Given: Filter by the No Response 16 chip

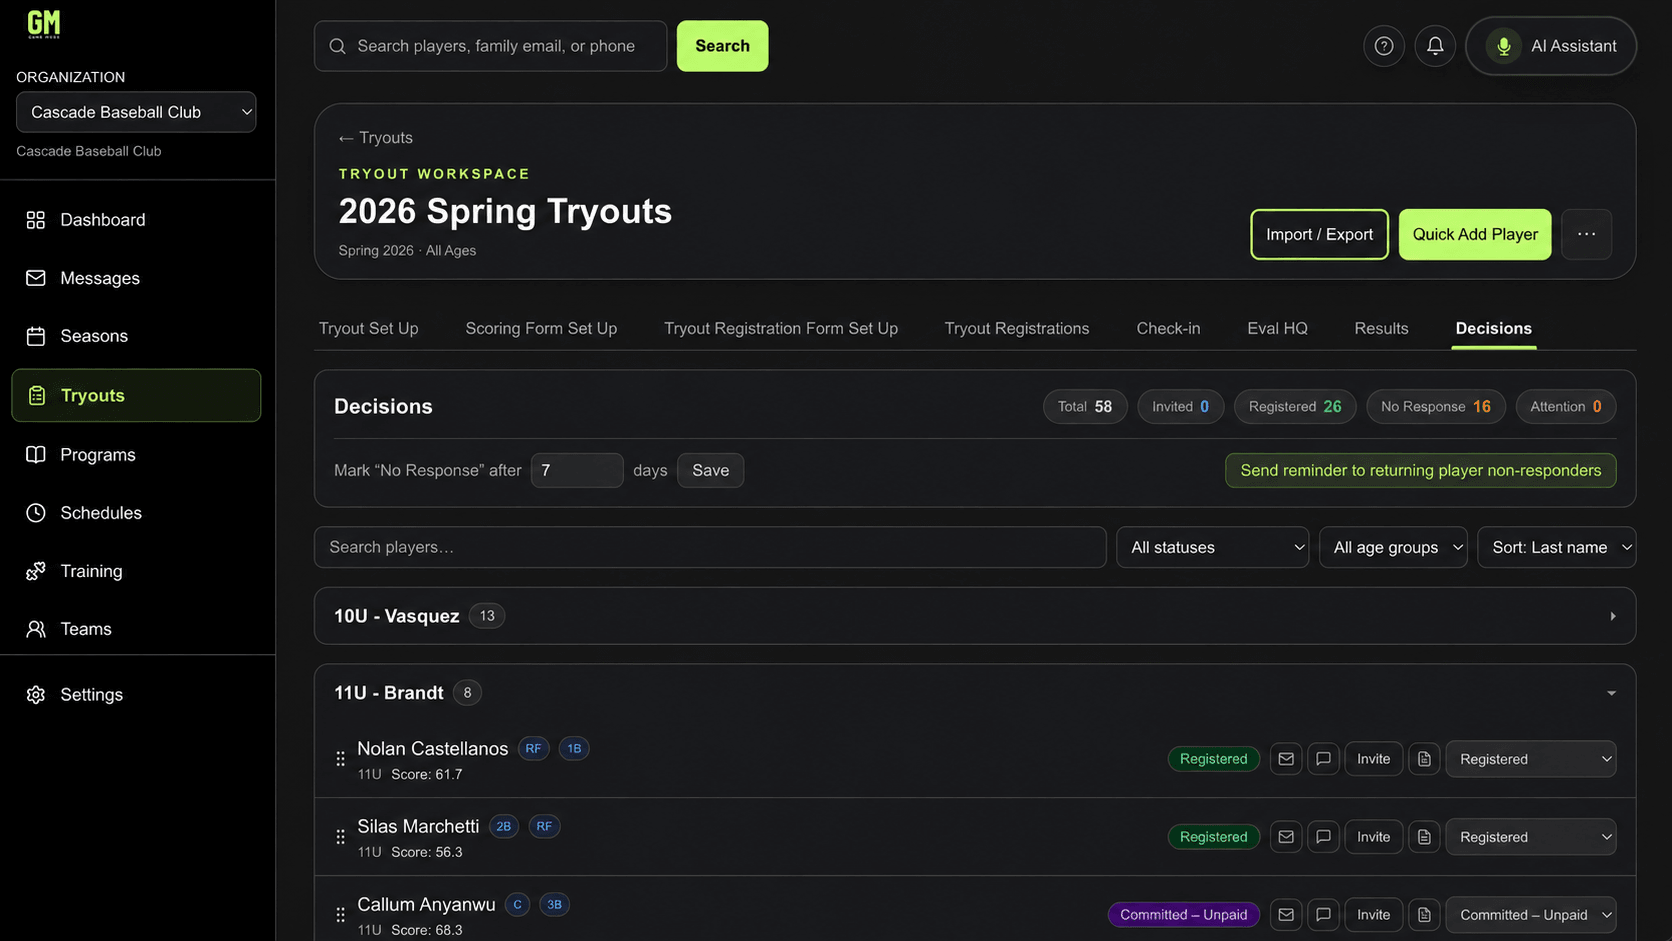Looking at the screenshot, I should click(x=1435, y=406).
